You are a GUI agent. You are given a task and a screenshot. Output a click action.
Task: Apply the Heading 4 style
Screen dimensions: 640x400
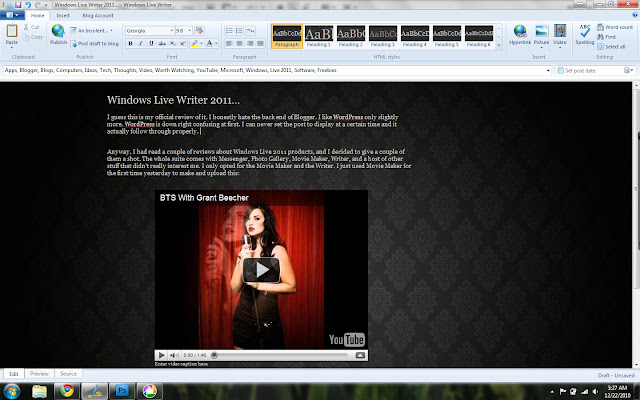pyautogui.click(x=415, y=36)
